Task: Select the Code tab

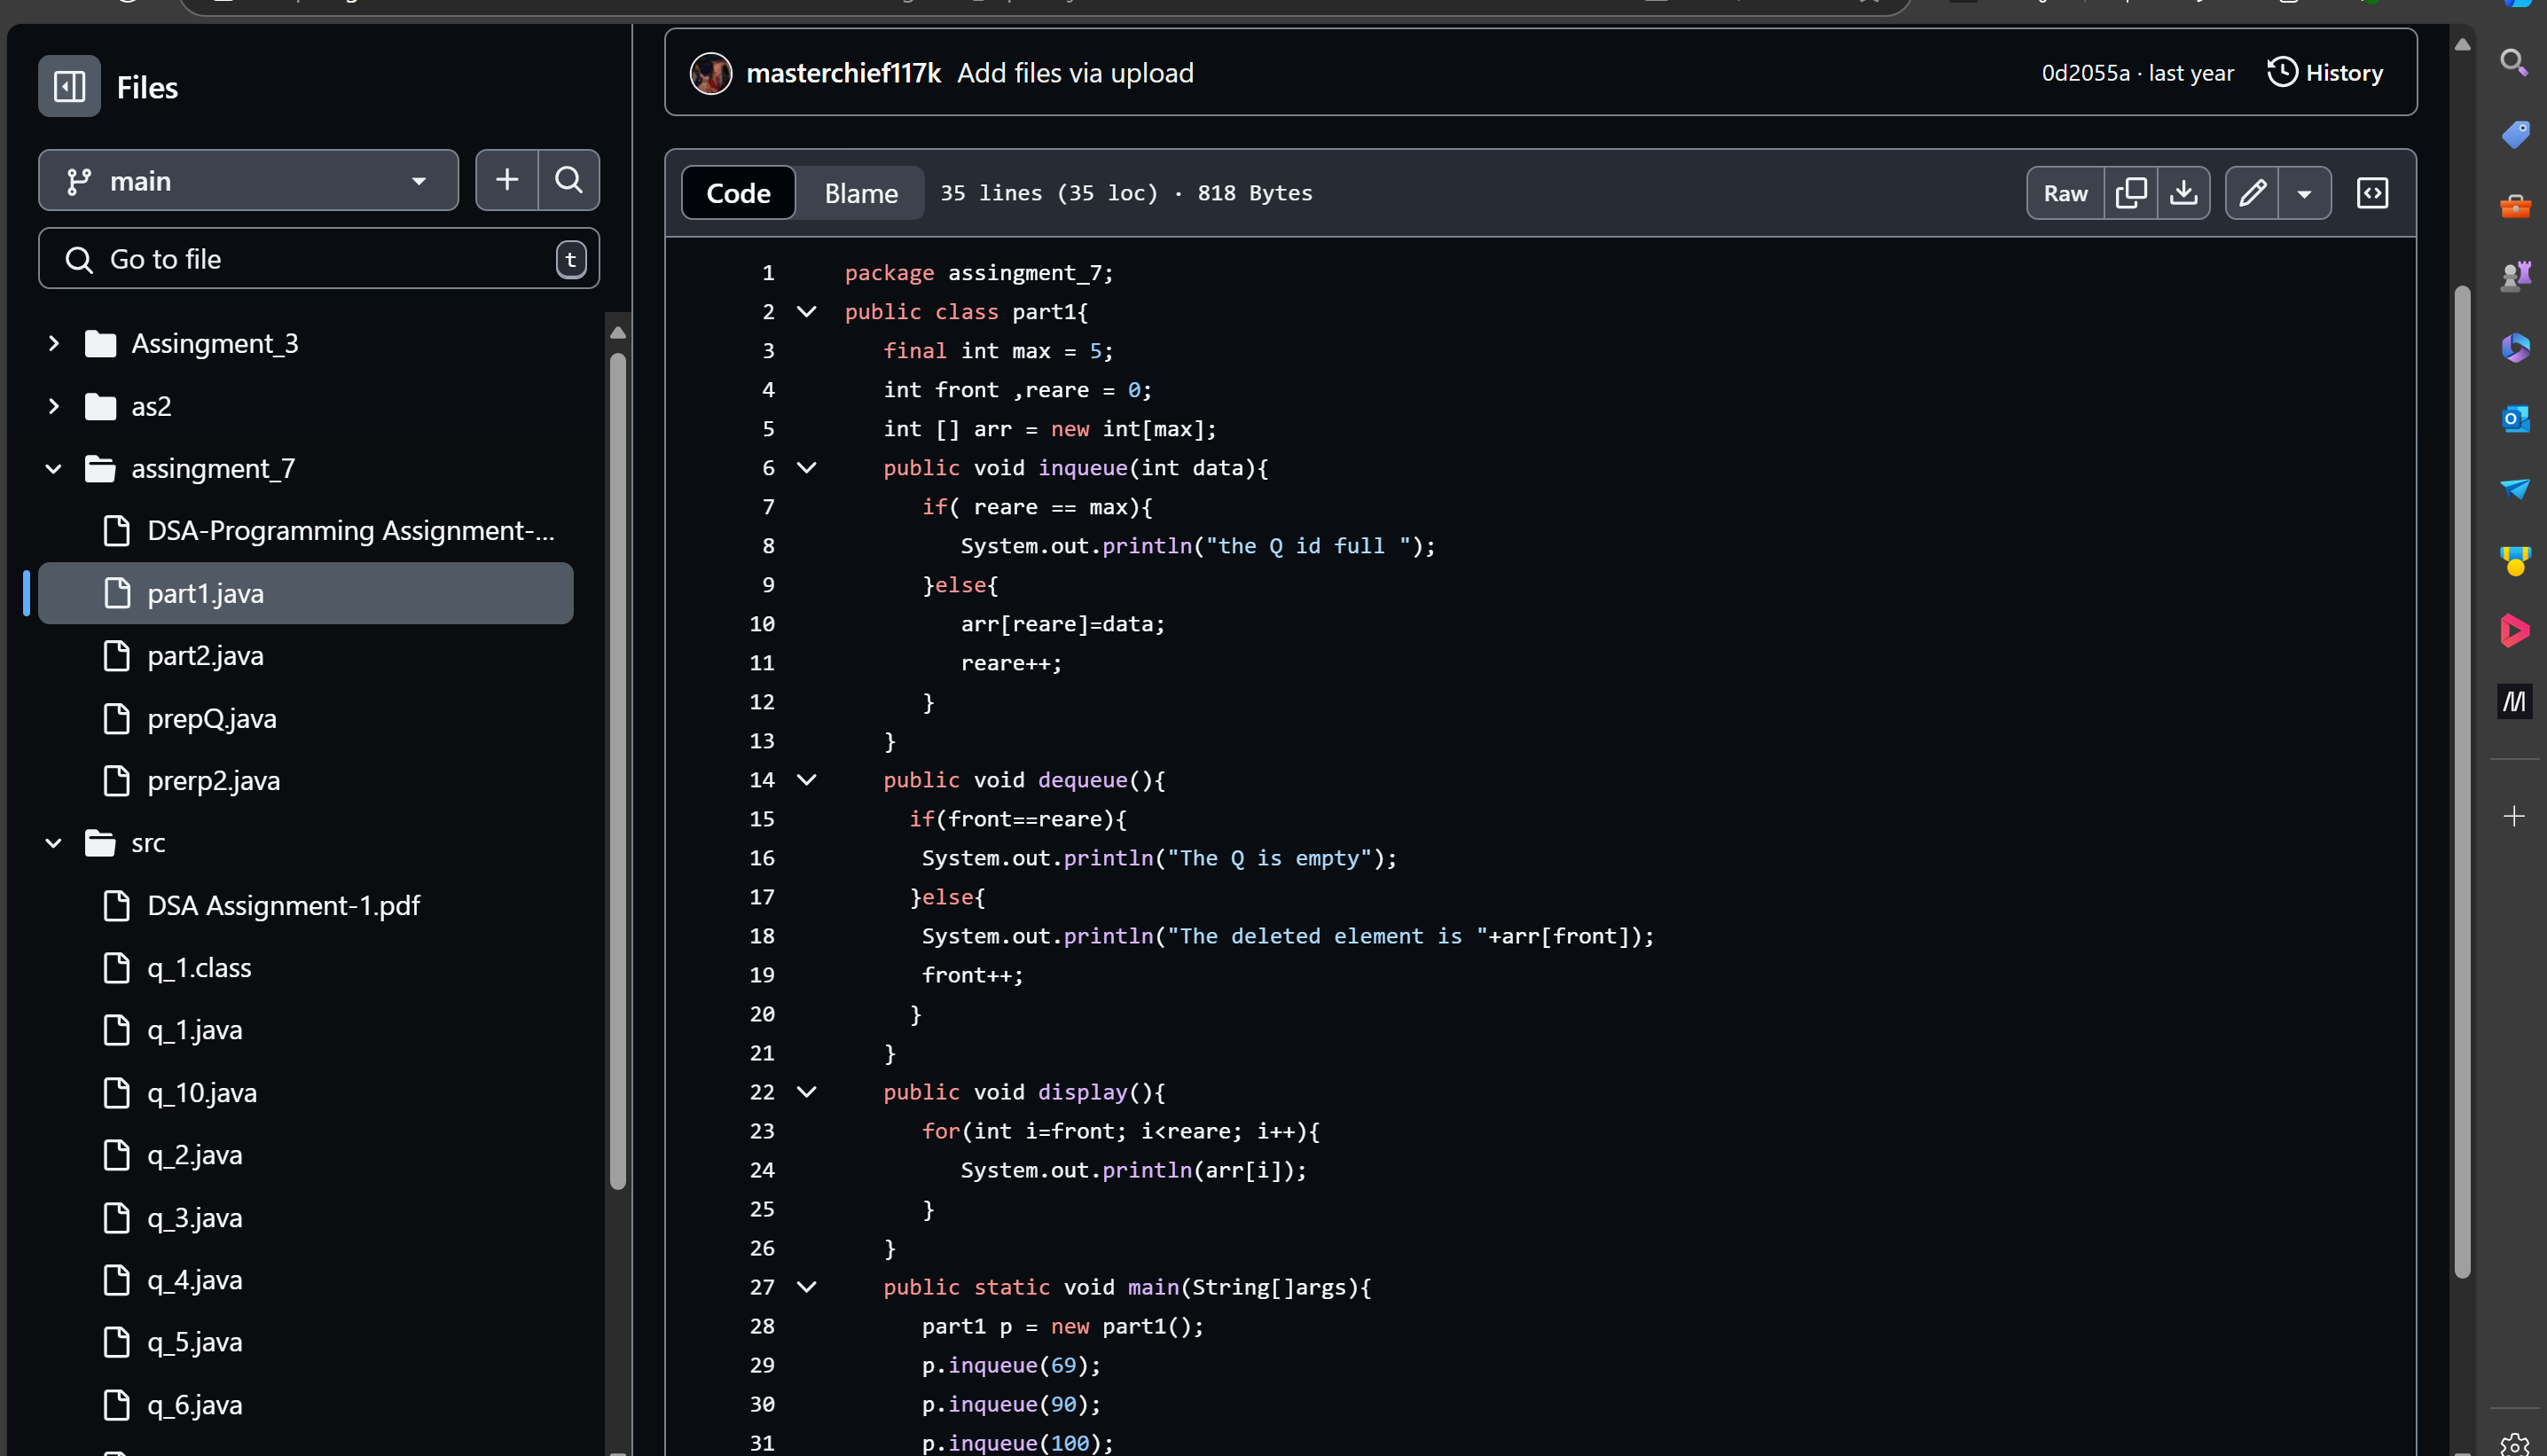Action: pos(738,193)
